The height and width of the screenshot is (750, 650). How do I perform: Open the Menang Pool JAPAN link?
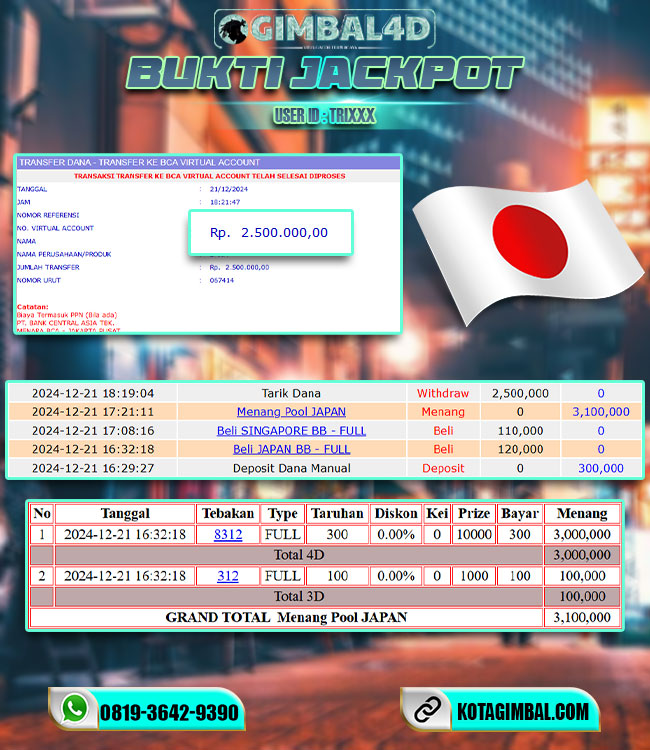(x=291, y=412)
